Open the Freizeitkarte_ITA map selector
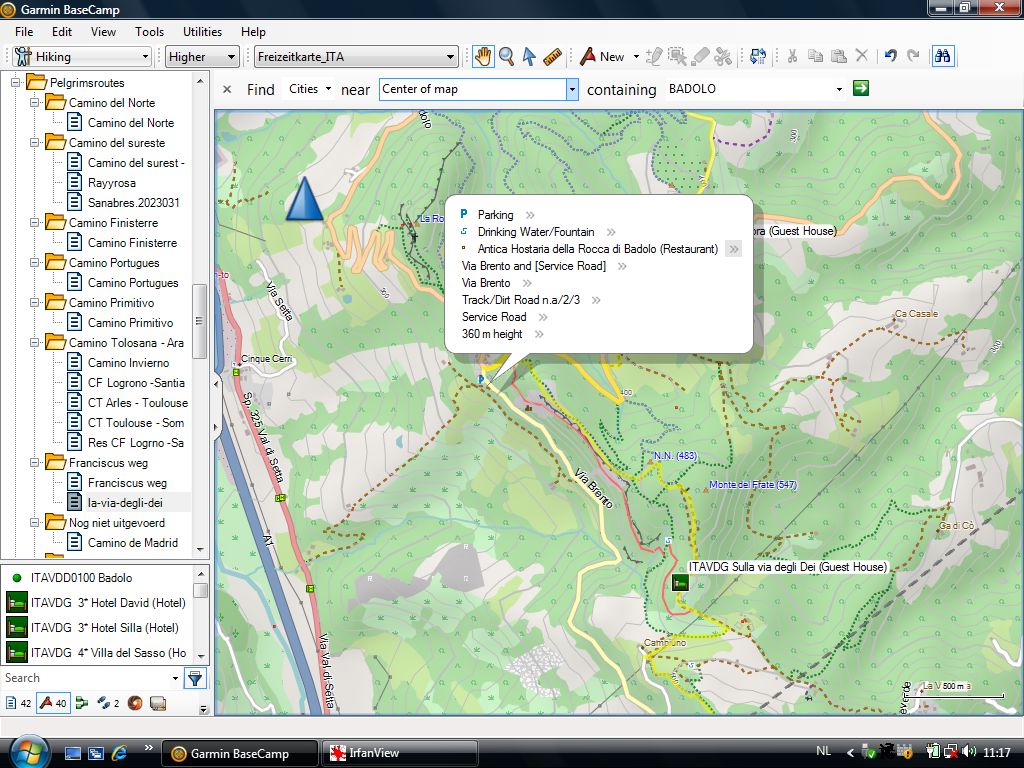The image size is (1024, 768). (355, 57)
